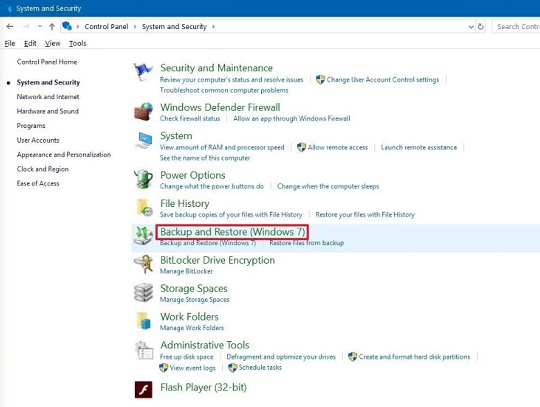Click Change what the power buttons do
Viewport: 540px width, 407px height.
(x=212, y=186)
